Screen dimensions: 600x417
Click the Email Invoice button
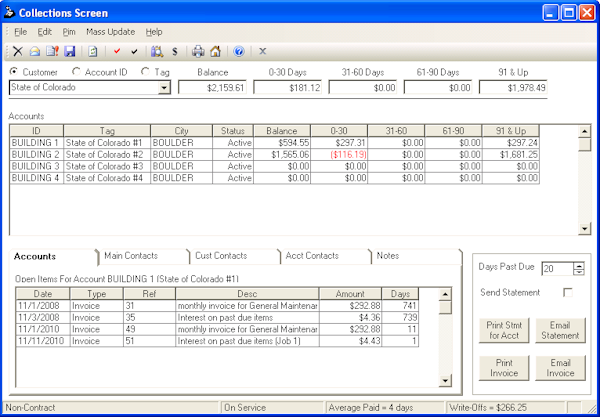(x=560, y=368)
